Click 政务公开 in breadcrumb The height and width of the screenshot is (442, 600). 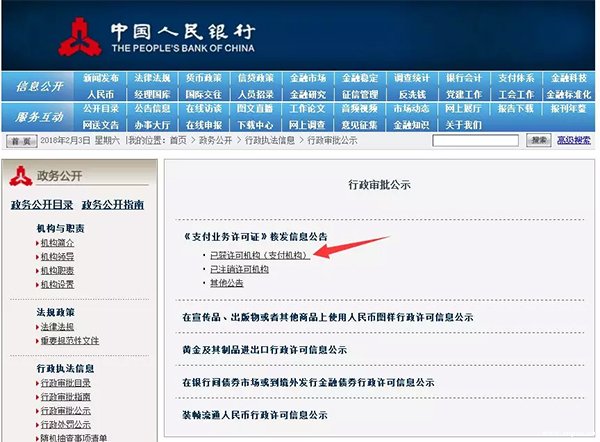(215, 140)
